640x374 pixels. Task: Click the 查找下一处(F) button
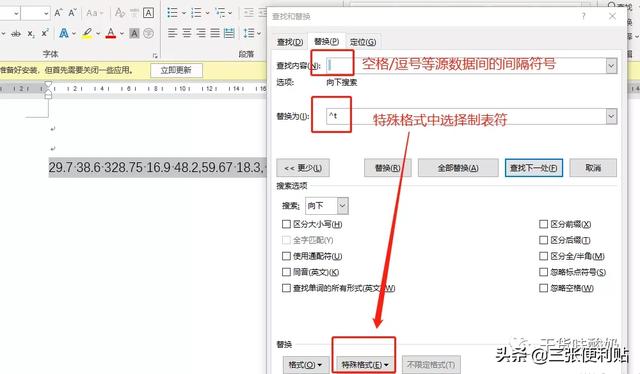tap(534, 168)
